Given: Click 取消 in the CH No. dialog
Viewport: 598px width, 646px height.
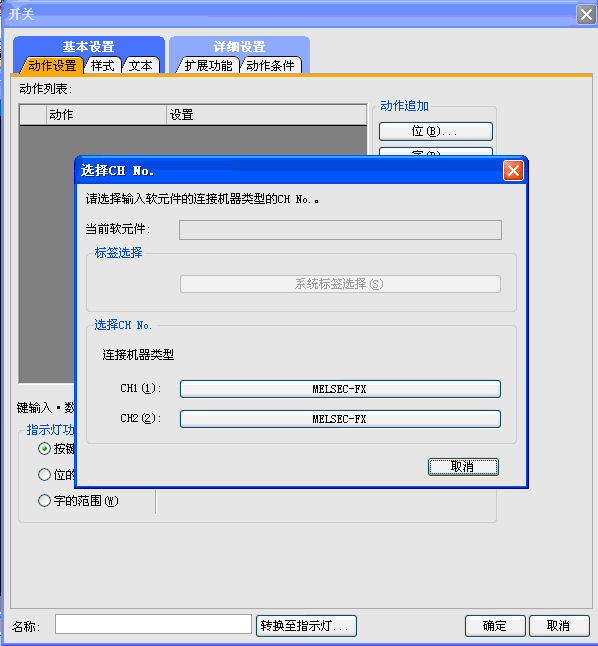Looking at the screenshot, I should (463, 467).
